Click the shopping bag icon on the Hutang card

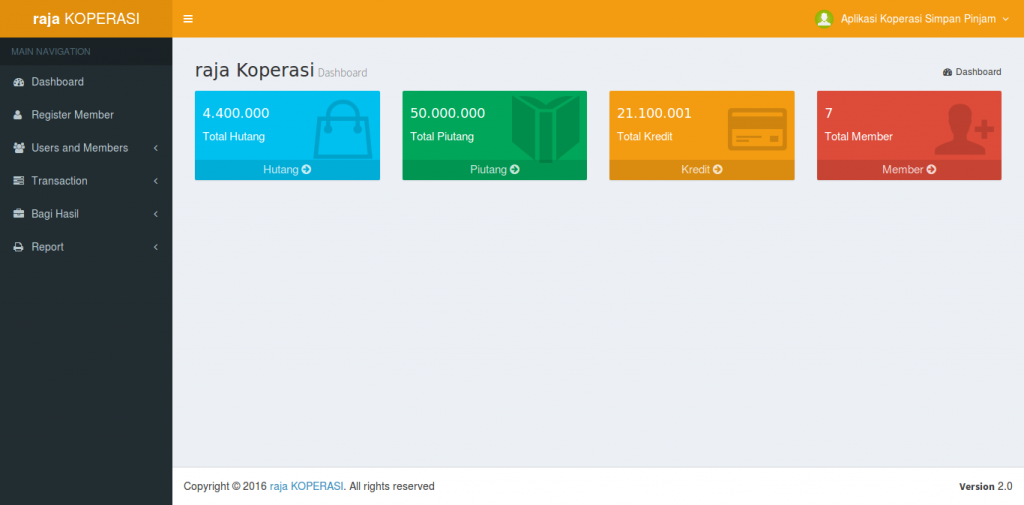(342, 129)
